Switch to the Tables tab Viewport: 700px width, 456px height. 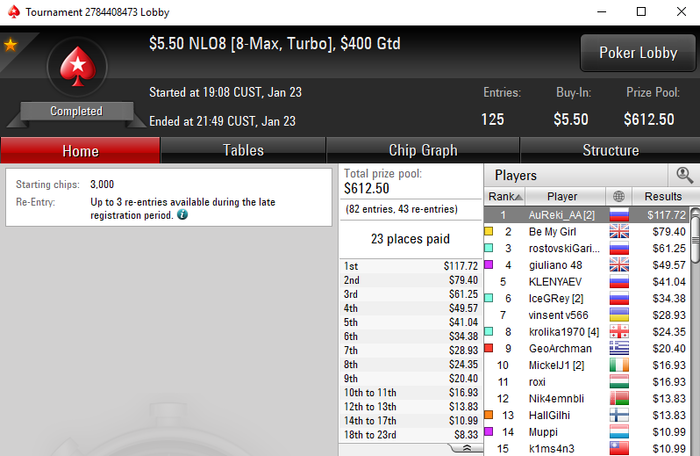point(243,150)
